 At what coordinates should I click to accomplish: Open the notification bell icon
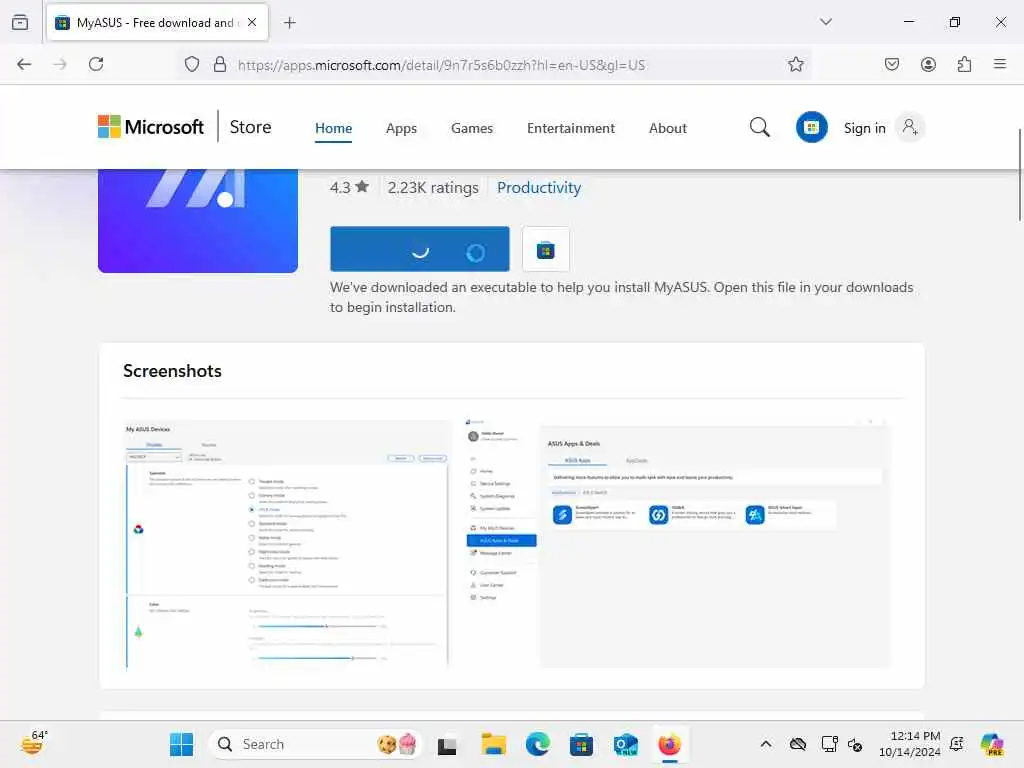point(957,744)
